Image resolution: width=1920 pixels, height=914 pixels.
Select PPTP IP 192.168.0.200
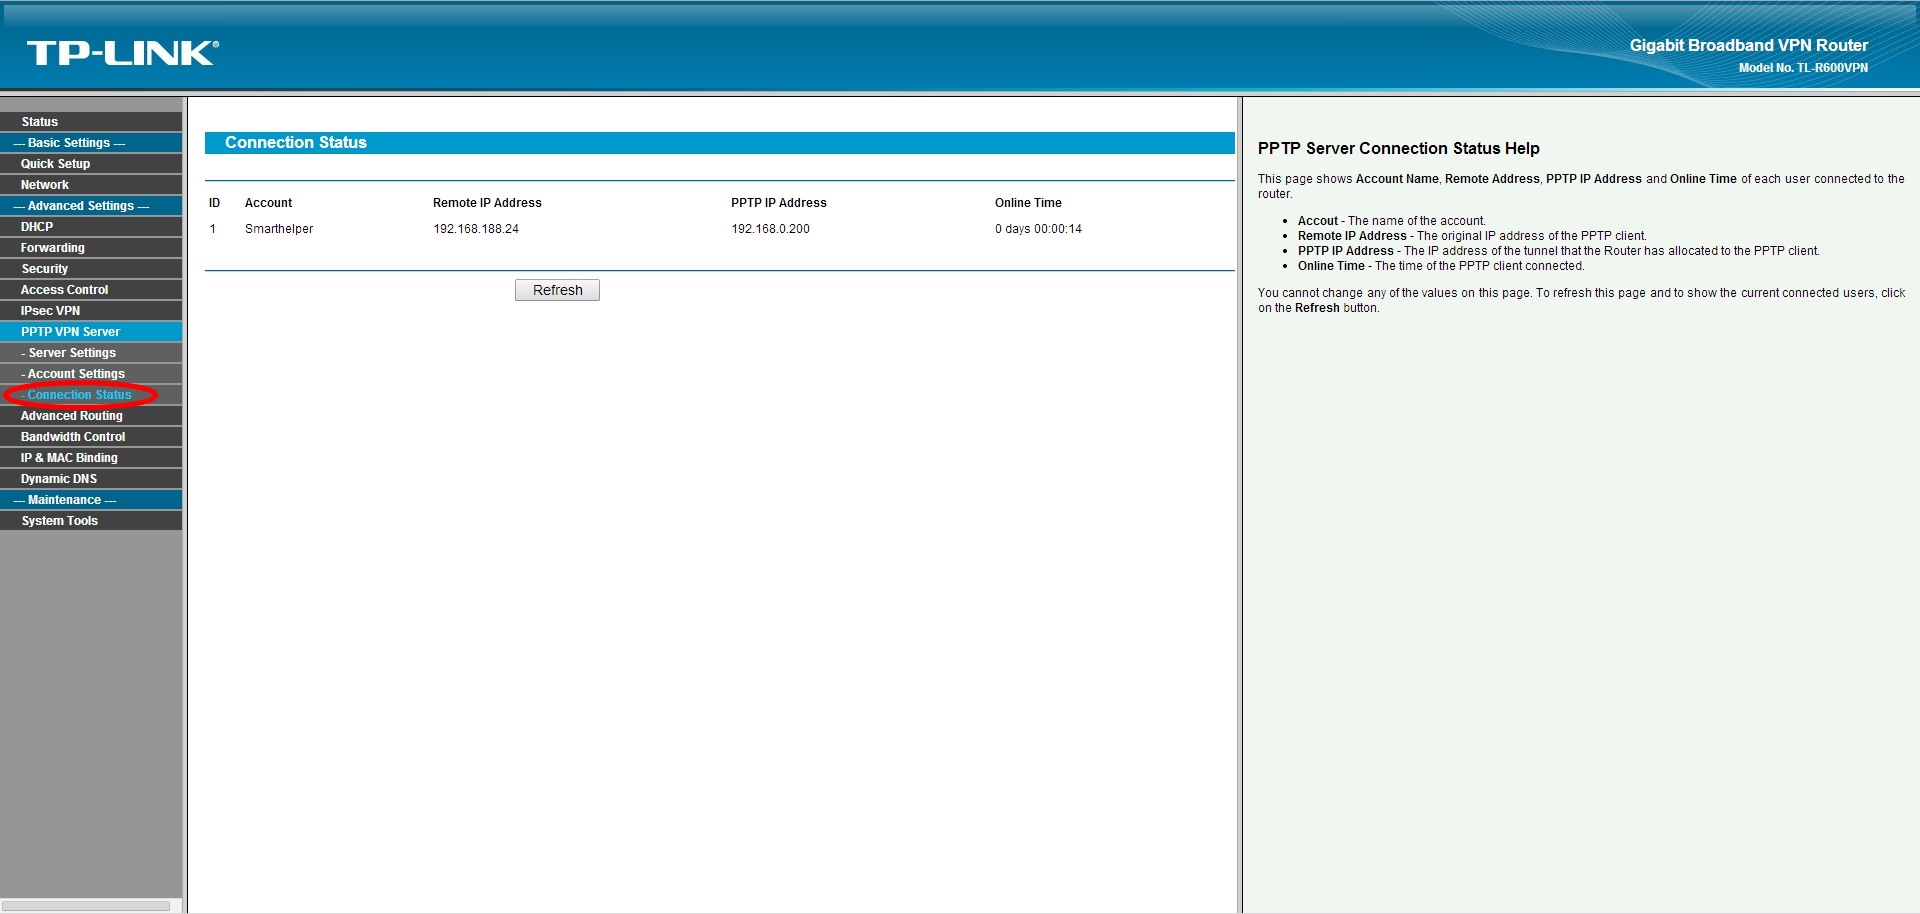[770, 229]
